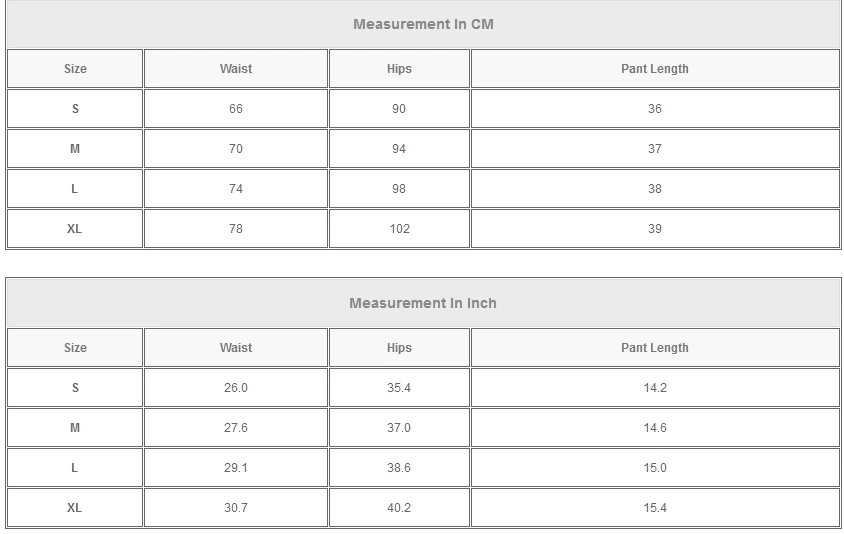Click the hips value 102 cell
The height and width of the screenshot is (534, 844).
[x=399, y=229]
